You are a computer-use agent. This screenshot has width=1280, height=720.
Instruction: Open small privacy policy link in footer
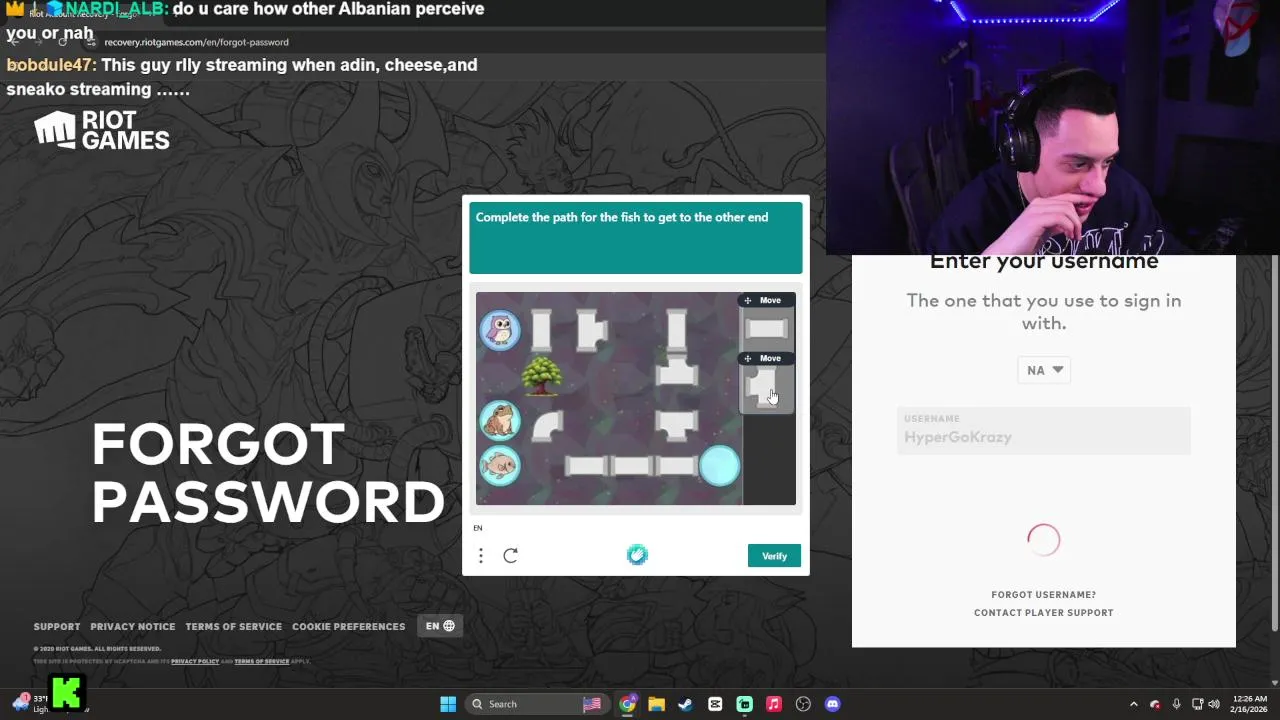[195, 661]
